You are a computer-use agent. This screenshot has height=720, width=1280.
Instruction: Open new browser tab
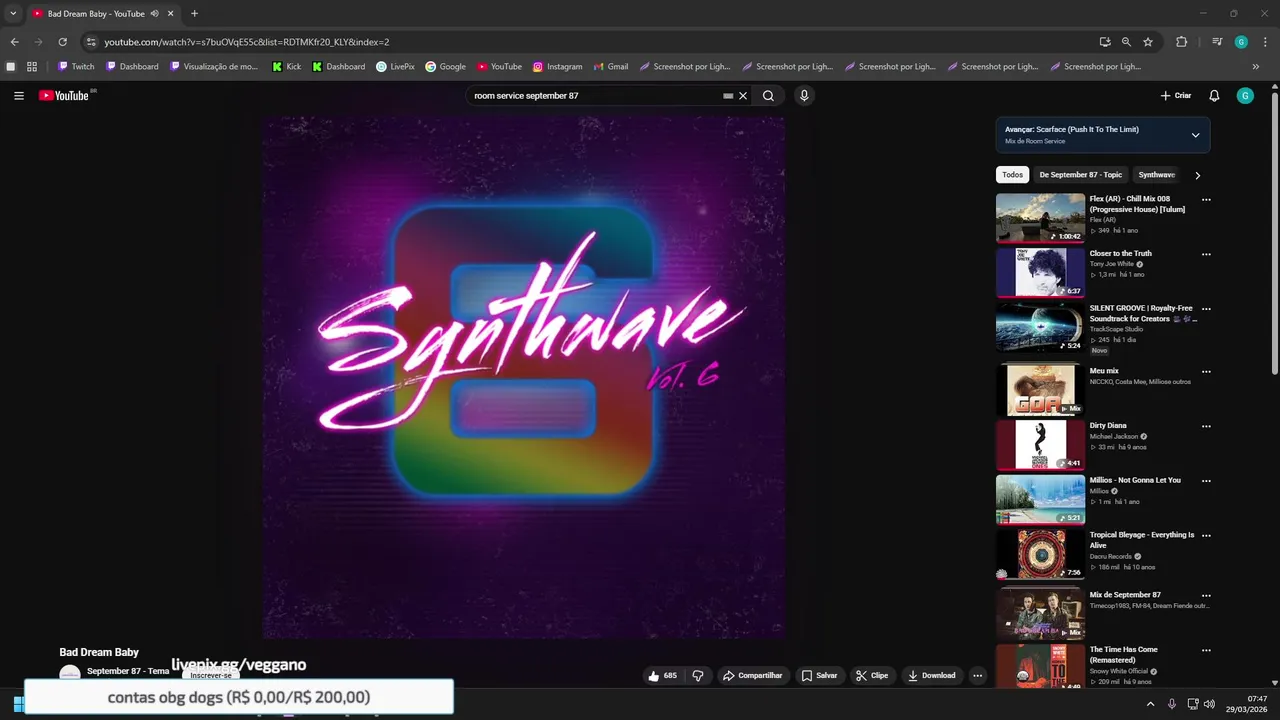click(194, 14)
